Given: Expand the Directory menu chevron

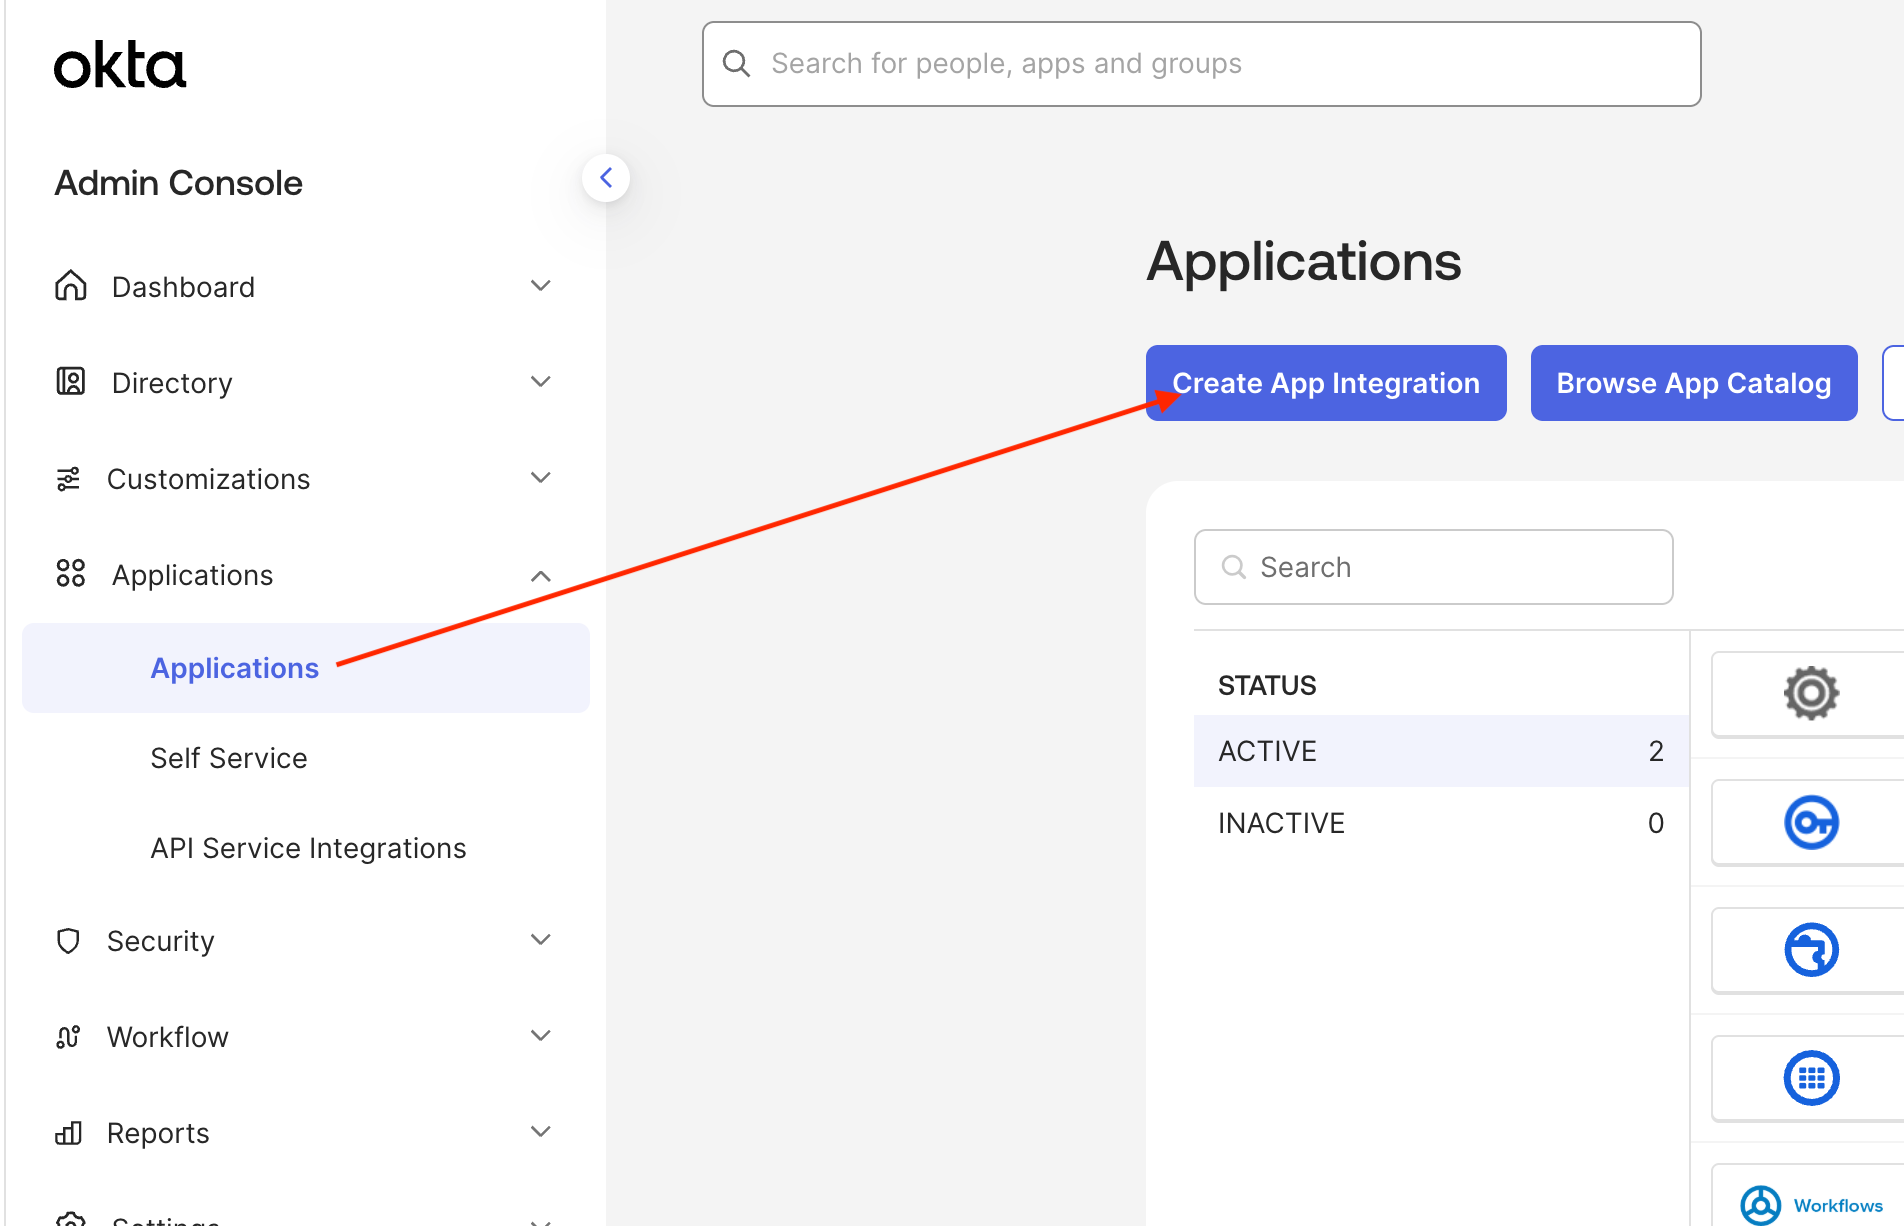Looking at the screenshot, I should 541,382.
